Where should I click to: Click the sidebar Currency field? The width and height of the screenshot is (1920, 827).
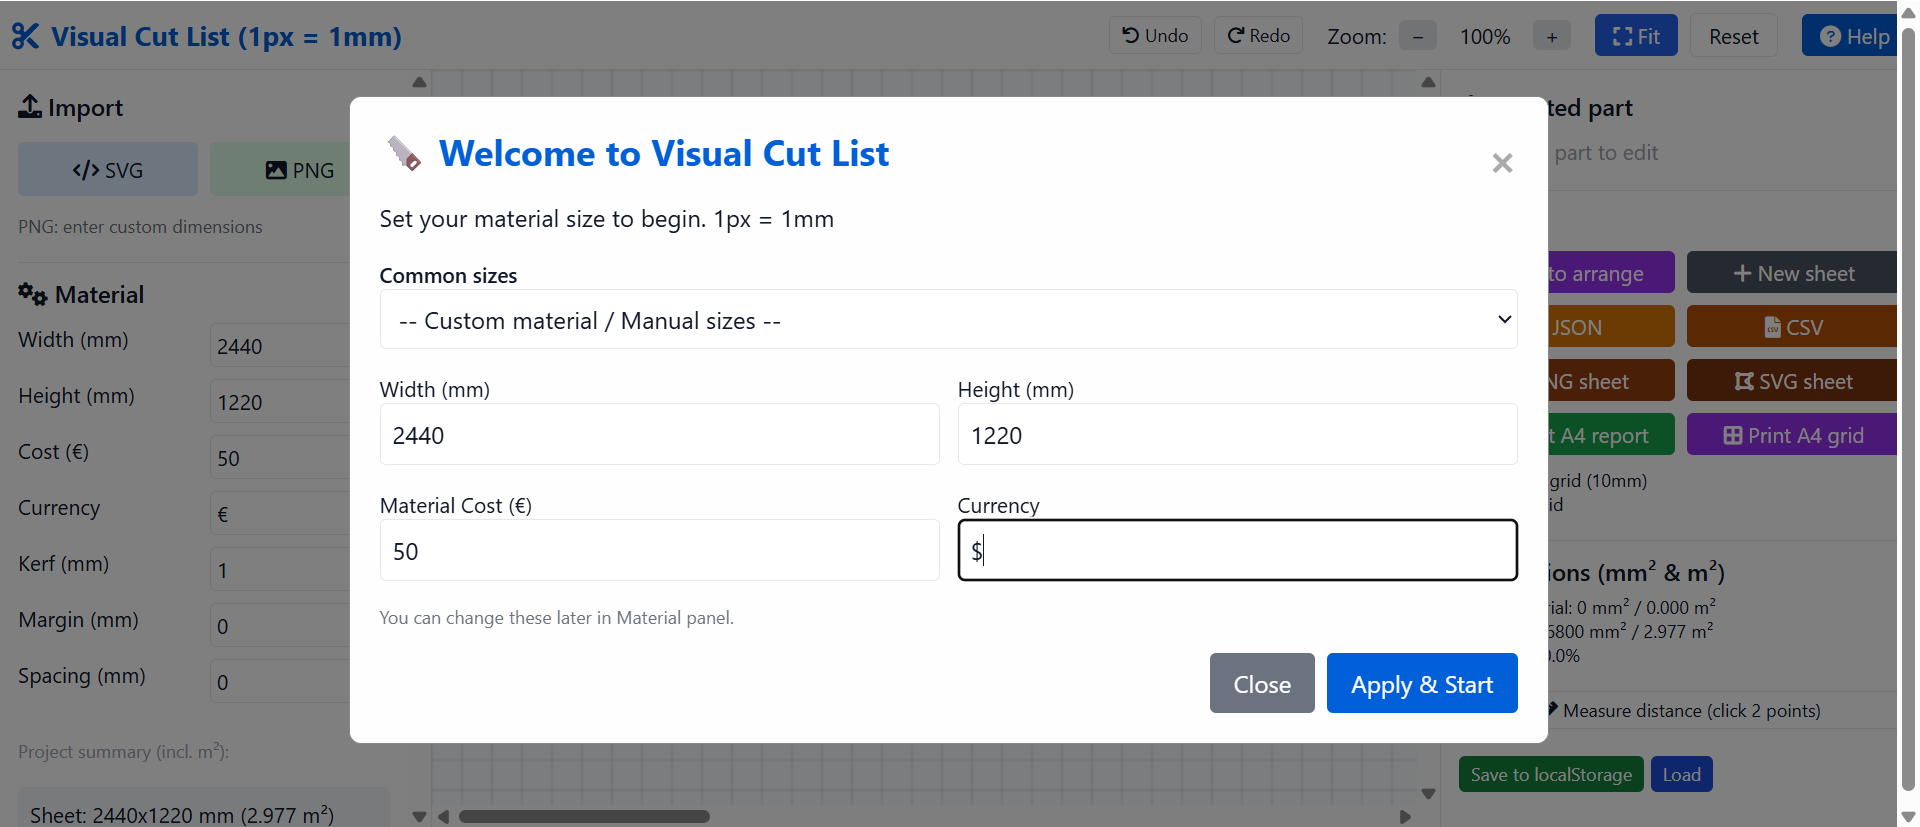pyautogui.click(x=280, y=514)
